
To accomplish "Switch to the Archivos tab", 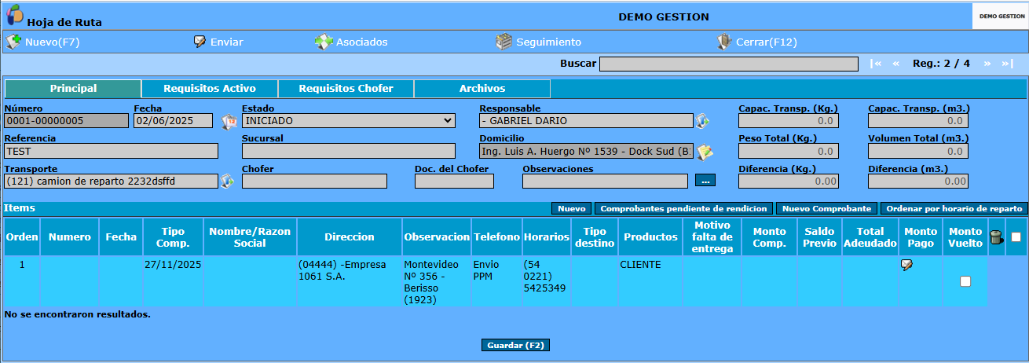I will [482, 89].
